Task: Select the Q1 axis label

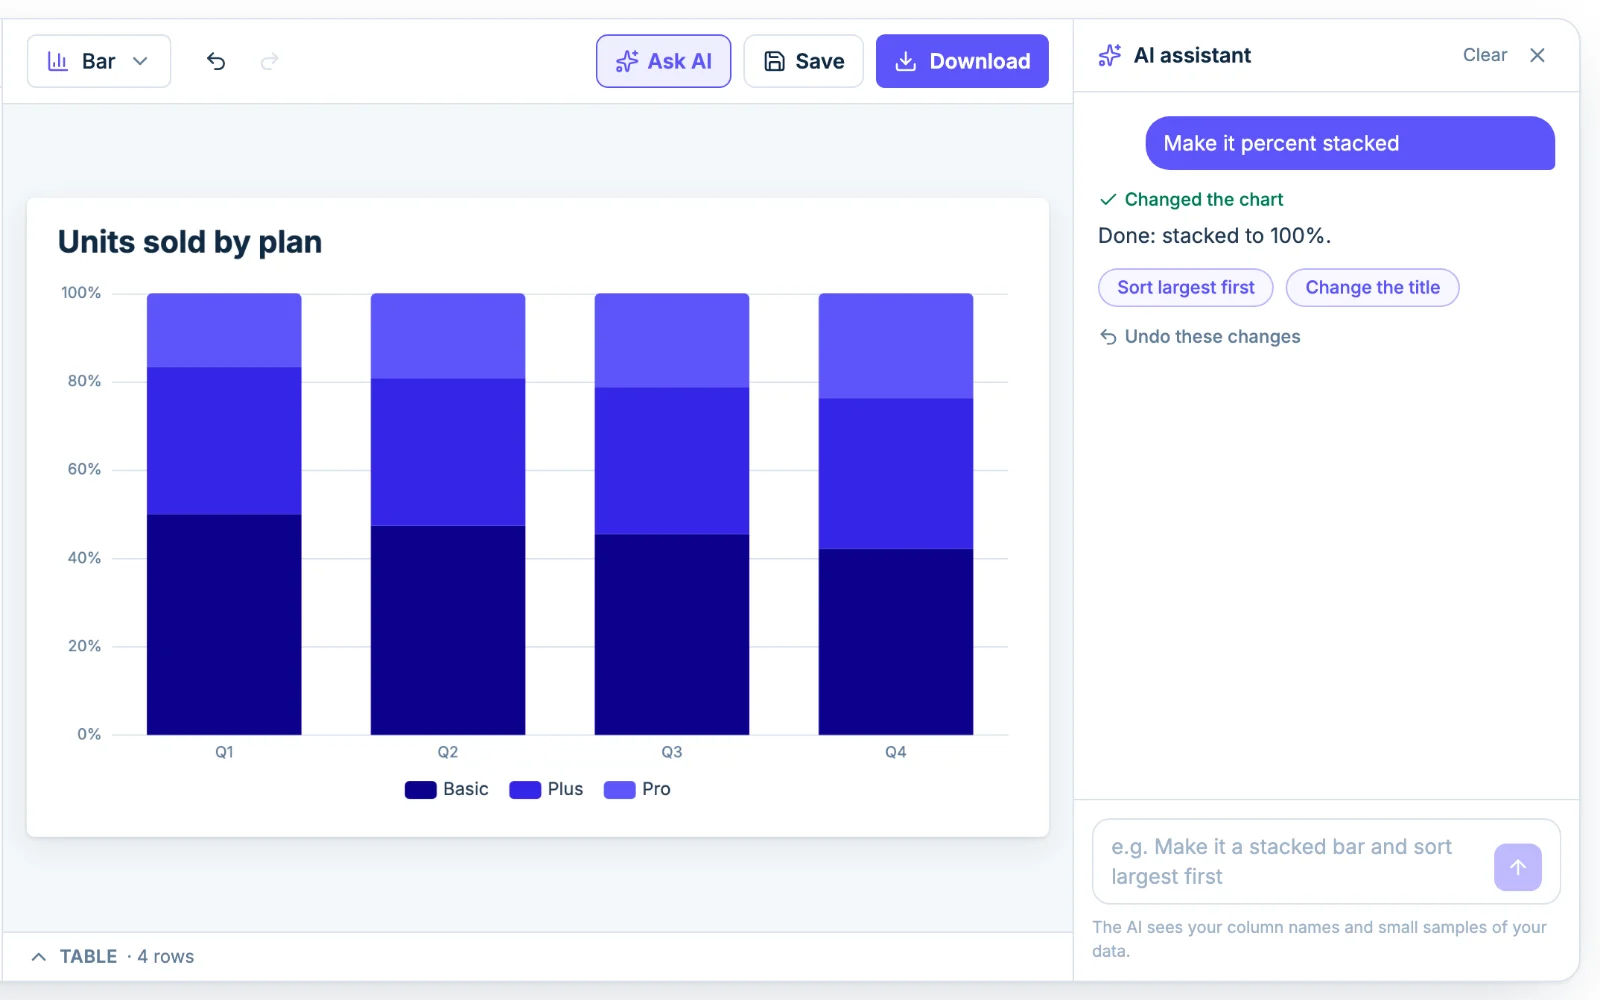Action: tap(224, 752)
